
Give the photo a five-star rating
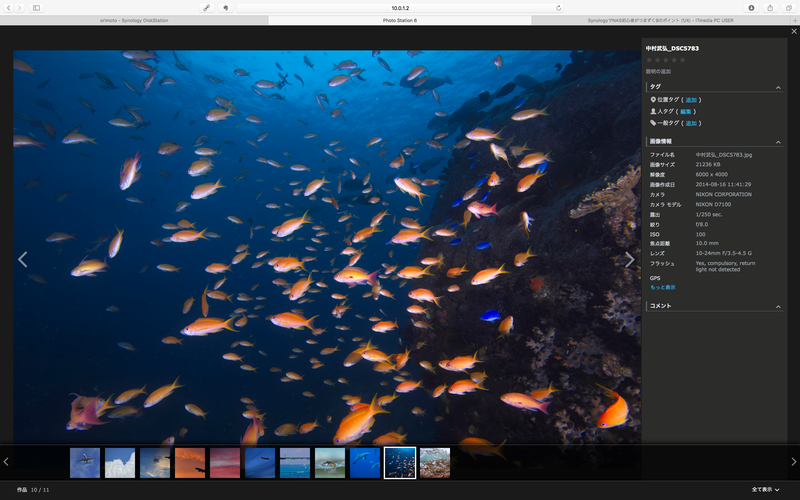[683, 60]
